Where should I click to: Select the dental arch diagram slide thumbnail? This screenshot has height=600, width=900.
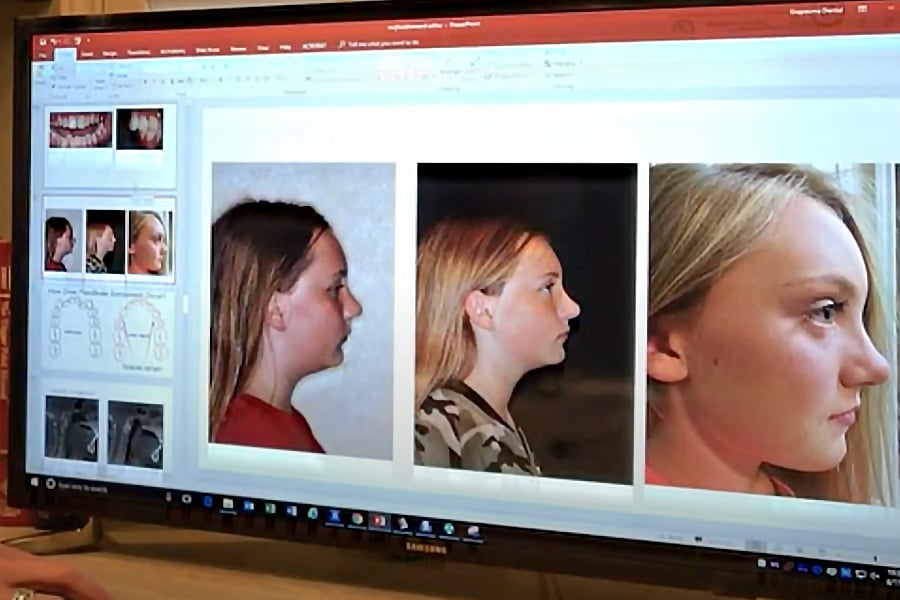tap(107, 332)
